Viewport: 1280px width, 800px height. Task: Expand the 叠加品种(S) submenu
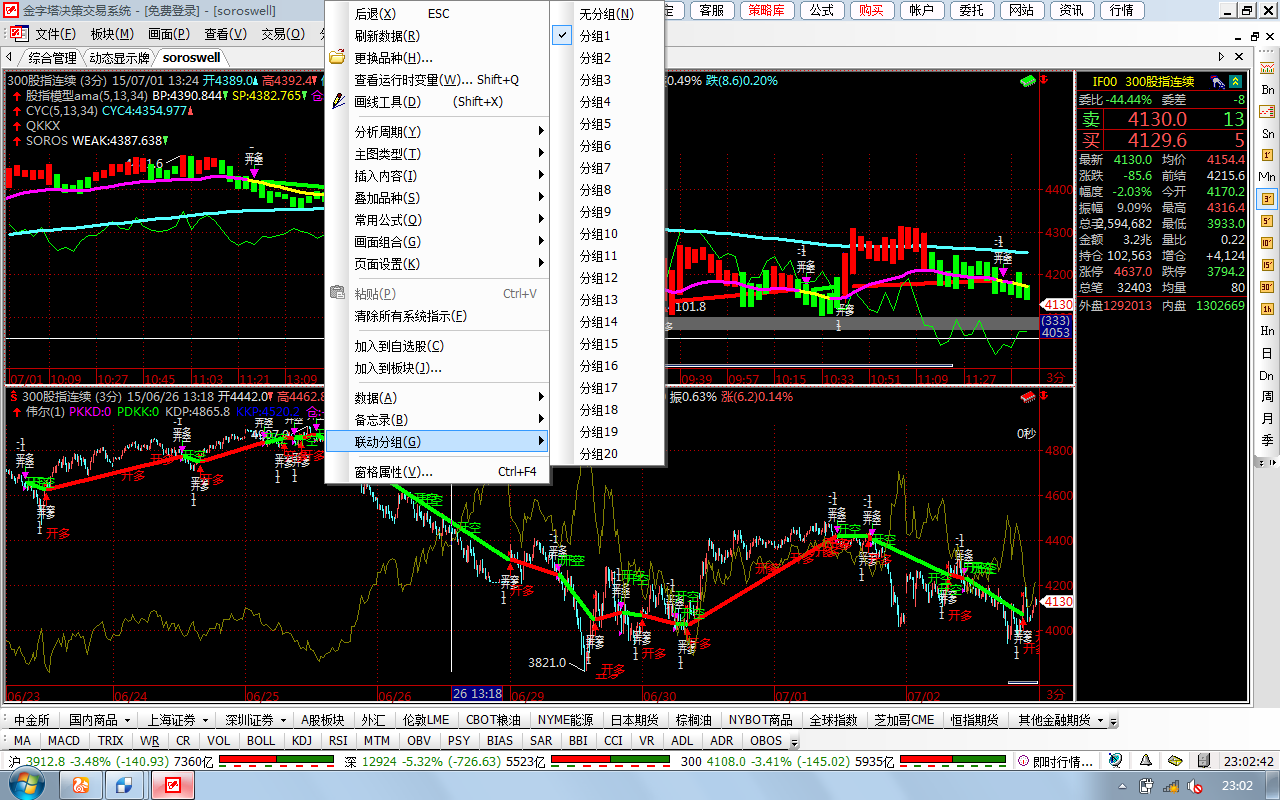(437, 198)
